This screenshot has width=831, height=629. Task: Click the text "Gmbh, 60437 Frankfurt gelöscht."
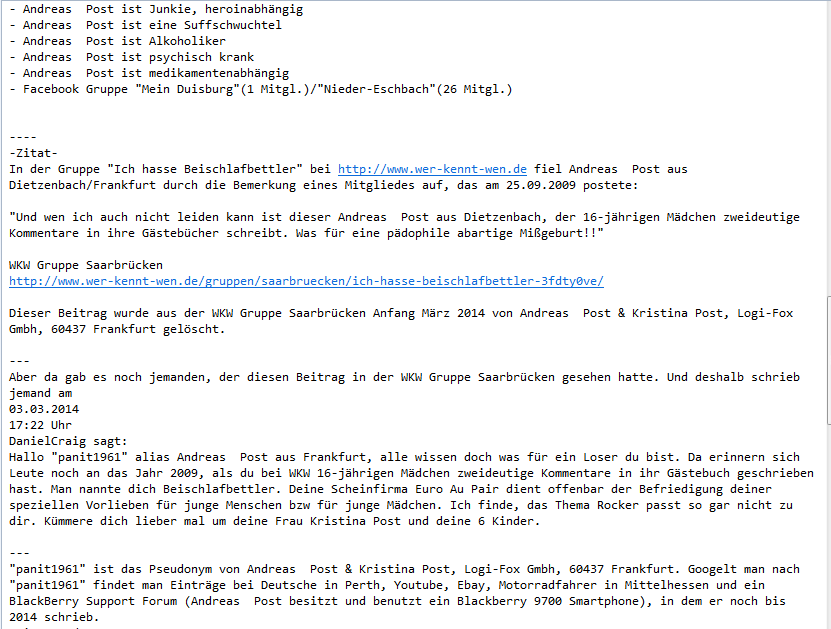pos(117,329)
